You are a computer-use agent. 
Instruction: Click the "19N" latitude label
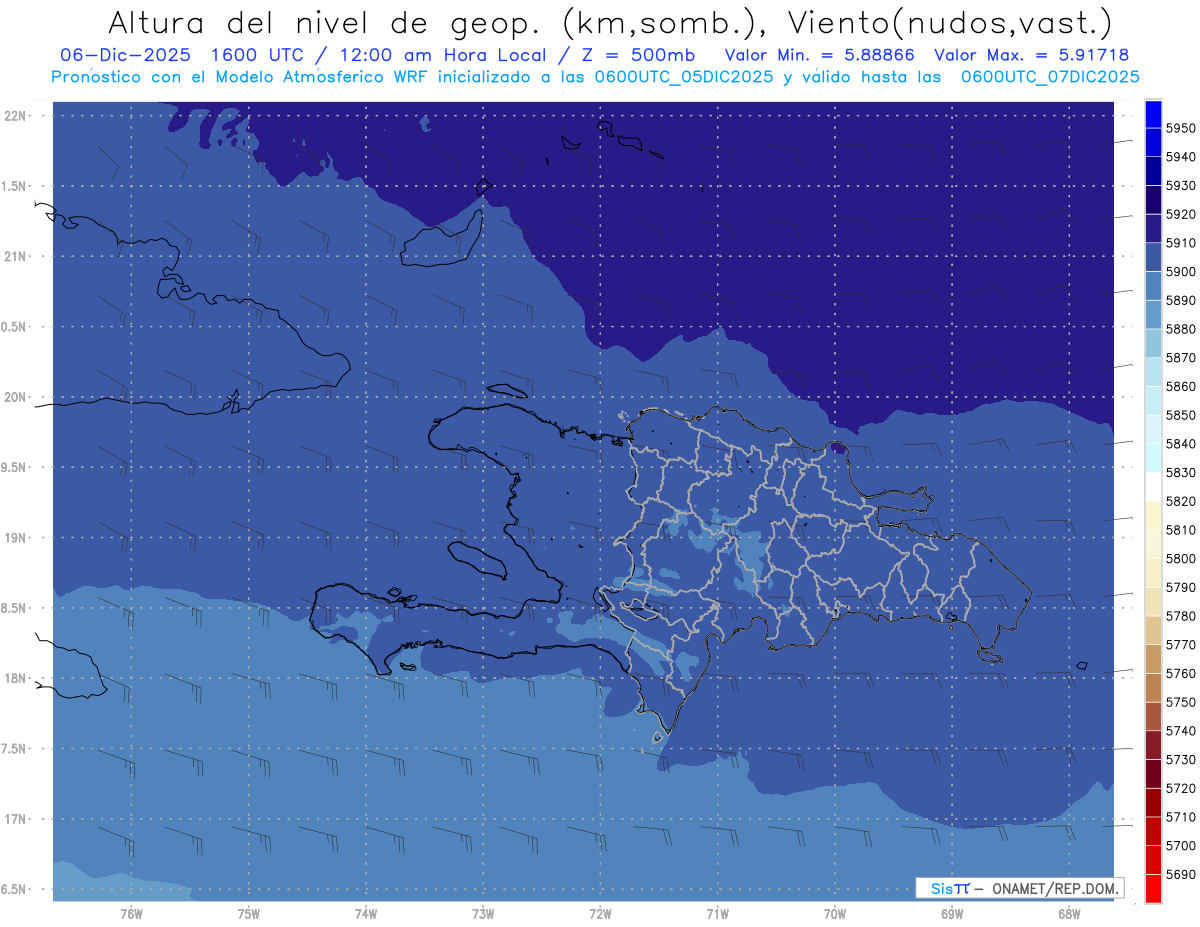[17, 538]
